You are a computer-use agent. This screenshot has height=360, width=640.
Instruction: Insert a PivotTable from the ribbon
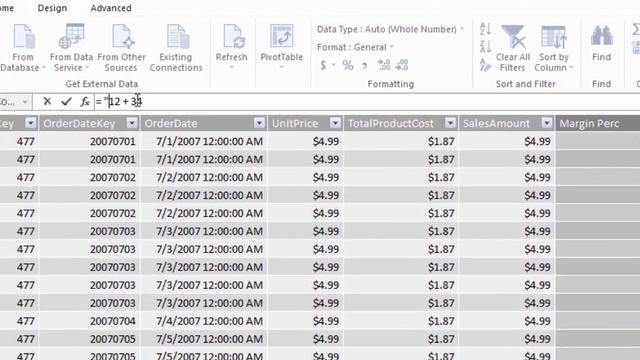coord(282,37)
